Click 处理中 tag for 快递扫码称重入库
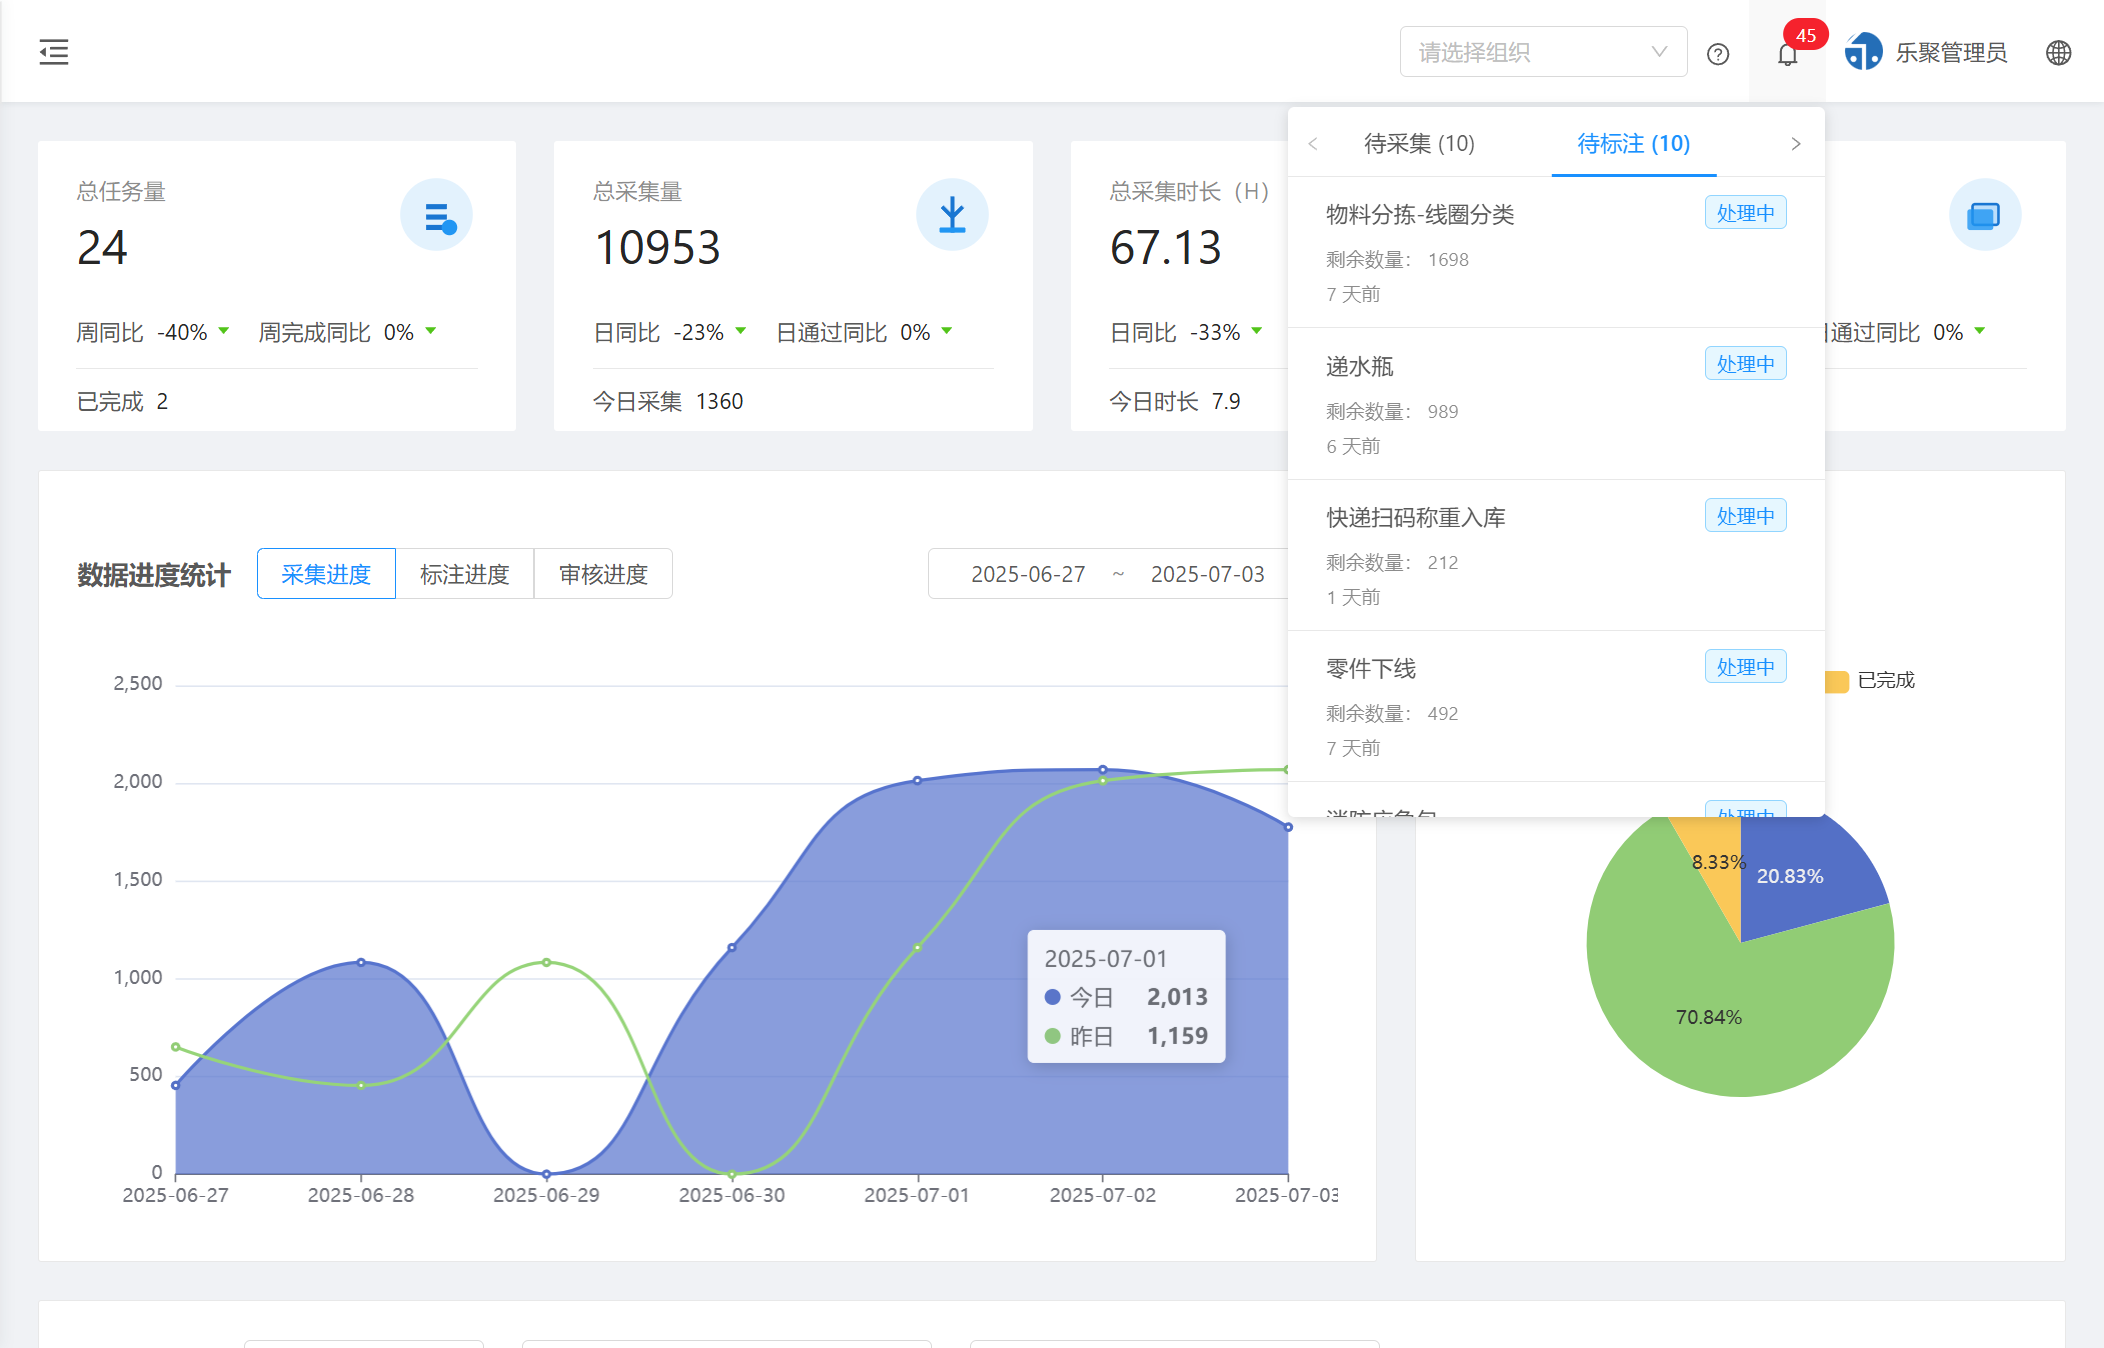2104x1348 pixels. [1745, 516]
